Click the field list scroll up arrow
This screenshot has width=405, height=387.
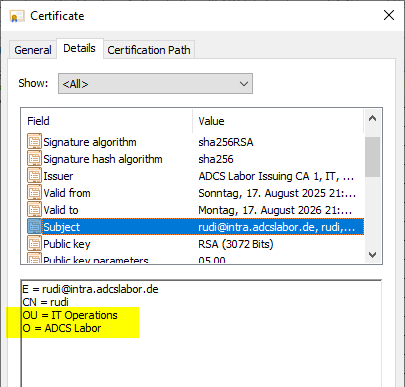[372, 118]
